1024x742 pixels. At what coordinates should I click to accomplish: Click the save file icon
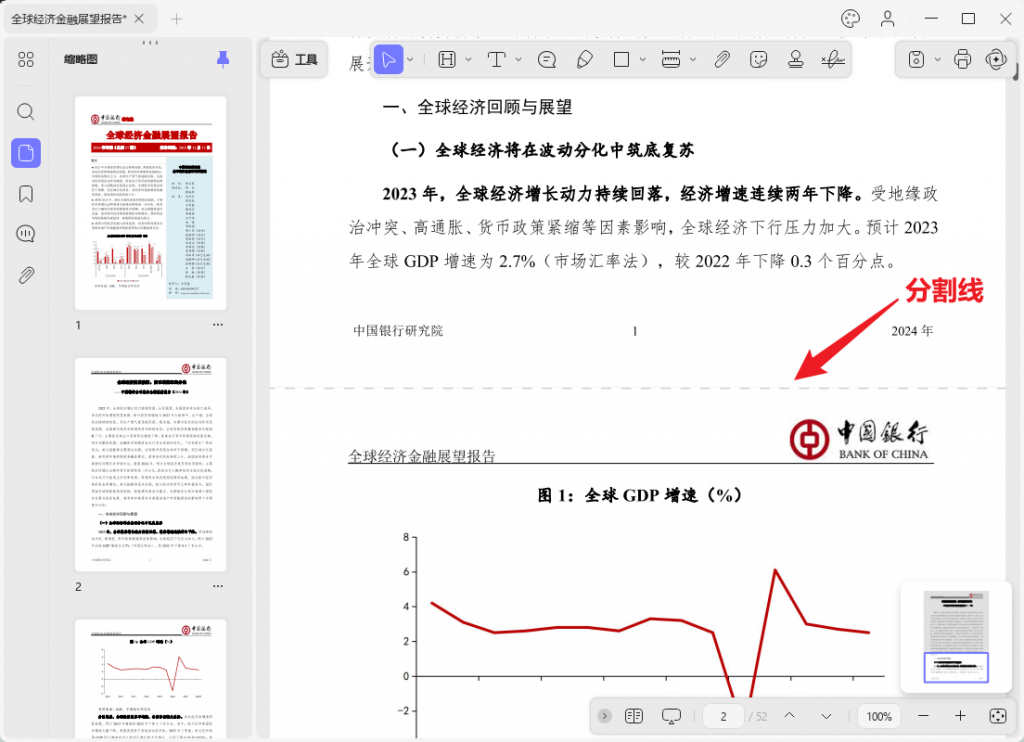tap(916, 59)
